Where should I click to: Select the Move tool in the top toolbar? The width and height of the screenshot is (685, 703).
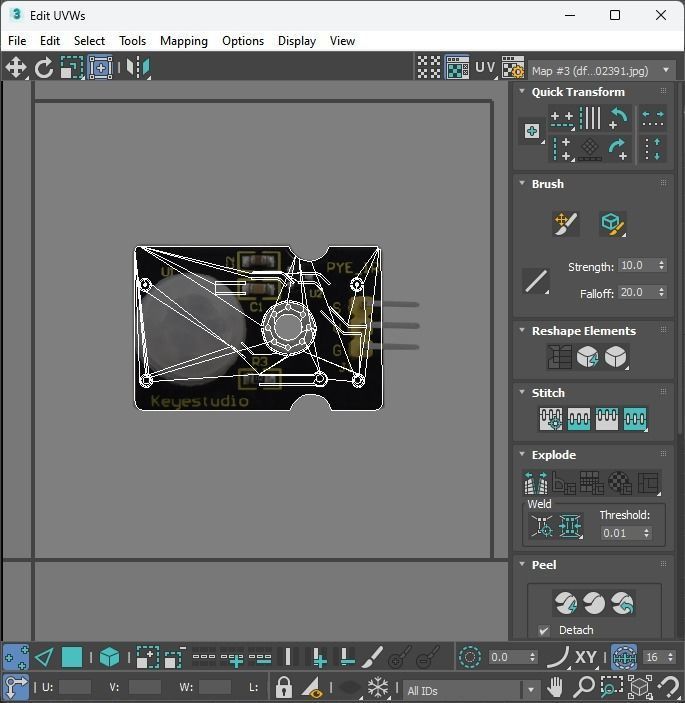(16, 68)
